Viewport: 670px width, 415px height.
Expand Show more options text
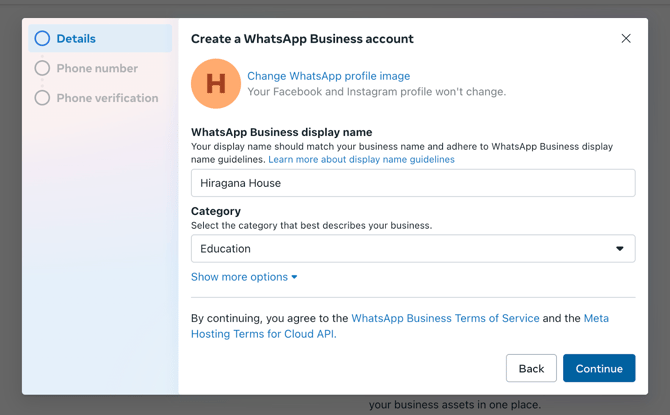pyautogui.click(x=239, y=277)
